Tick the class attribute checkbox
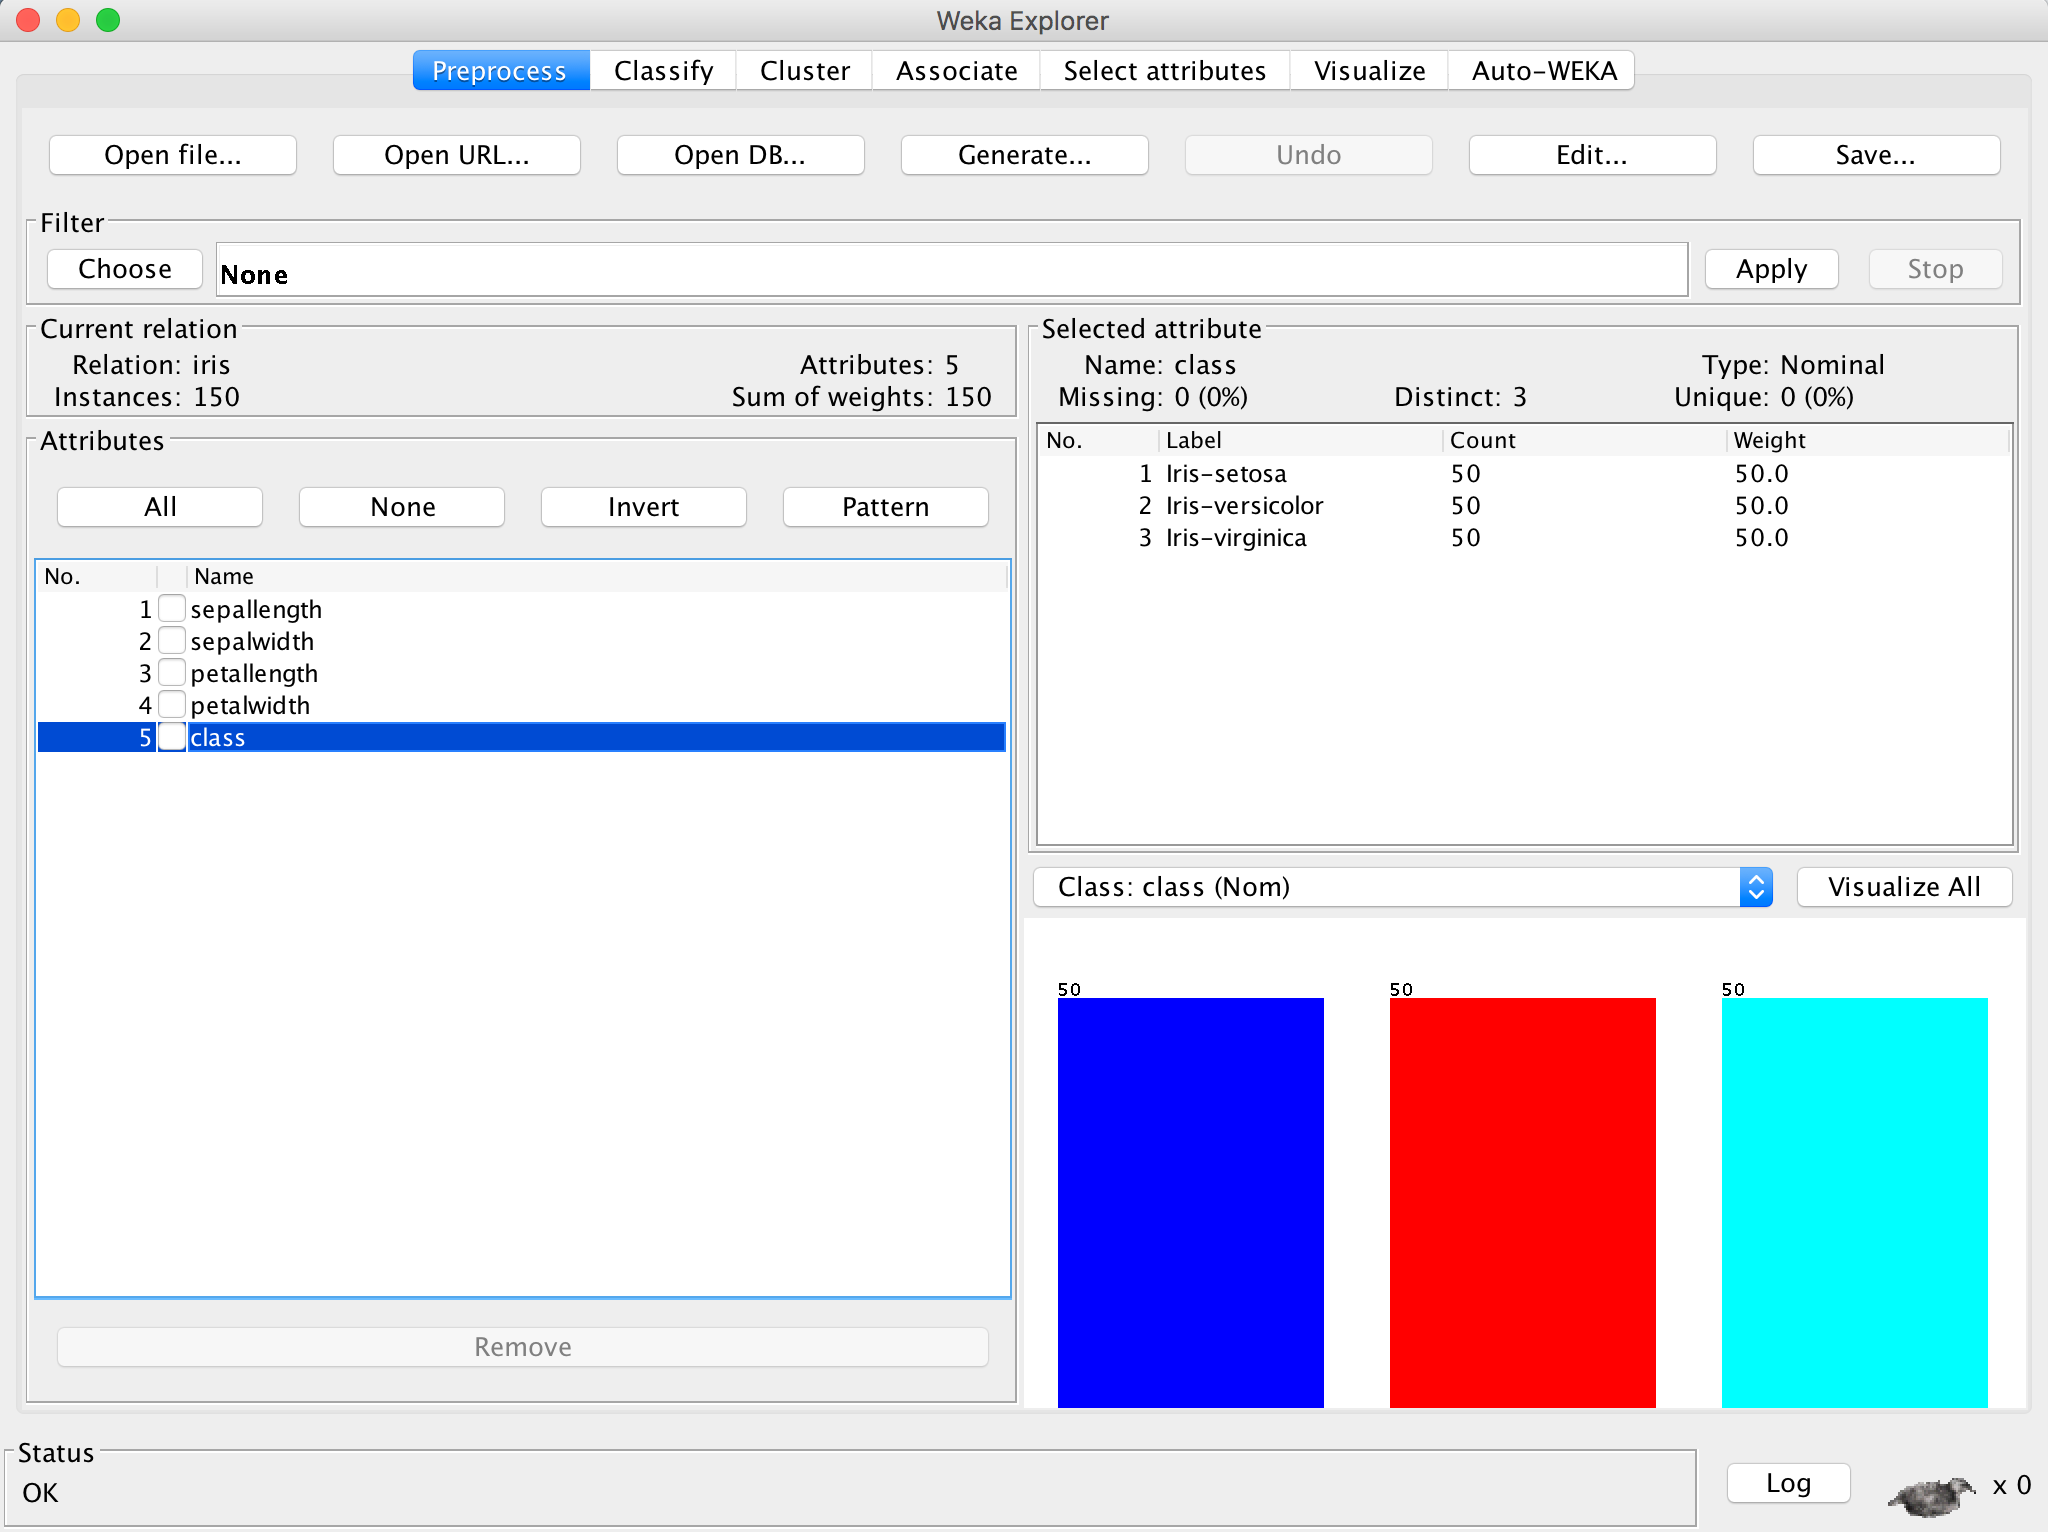This screenshot has height=1532, width=2048. pos(172,737)
